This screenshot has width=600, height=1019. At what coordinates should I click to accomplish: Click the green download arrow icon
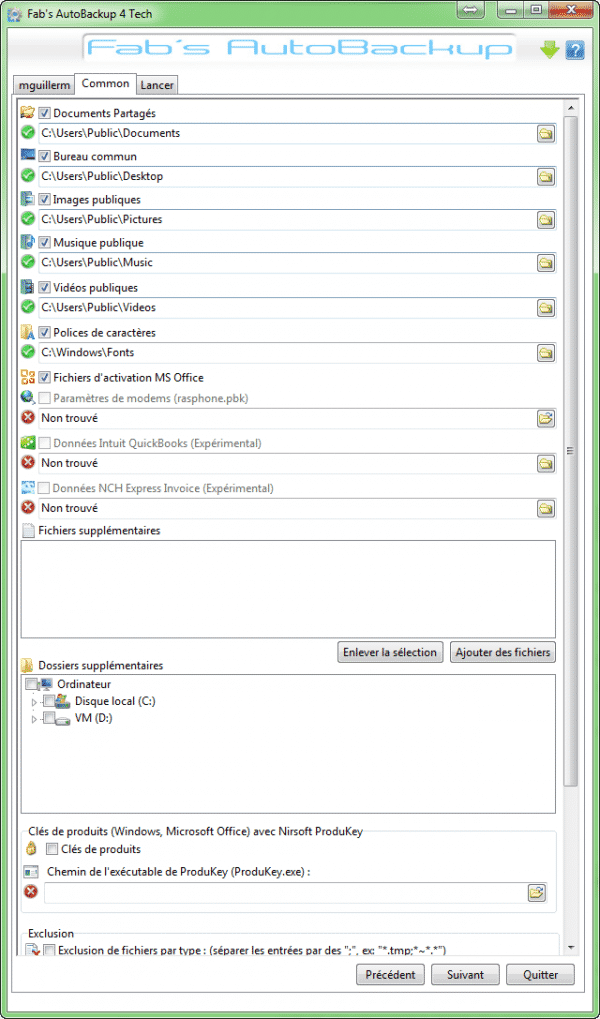tap(549, 50)
